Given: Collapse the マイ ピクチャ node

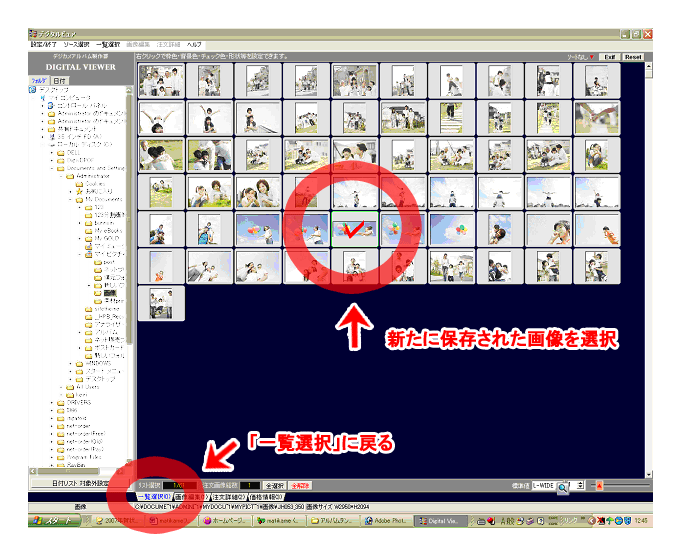Looking at the screenshot, I should click(x=80, y=254).
